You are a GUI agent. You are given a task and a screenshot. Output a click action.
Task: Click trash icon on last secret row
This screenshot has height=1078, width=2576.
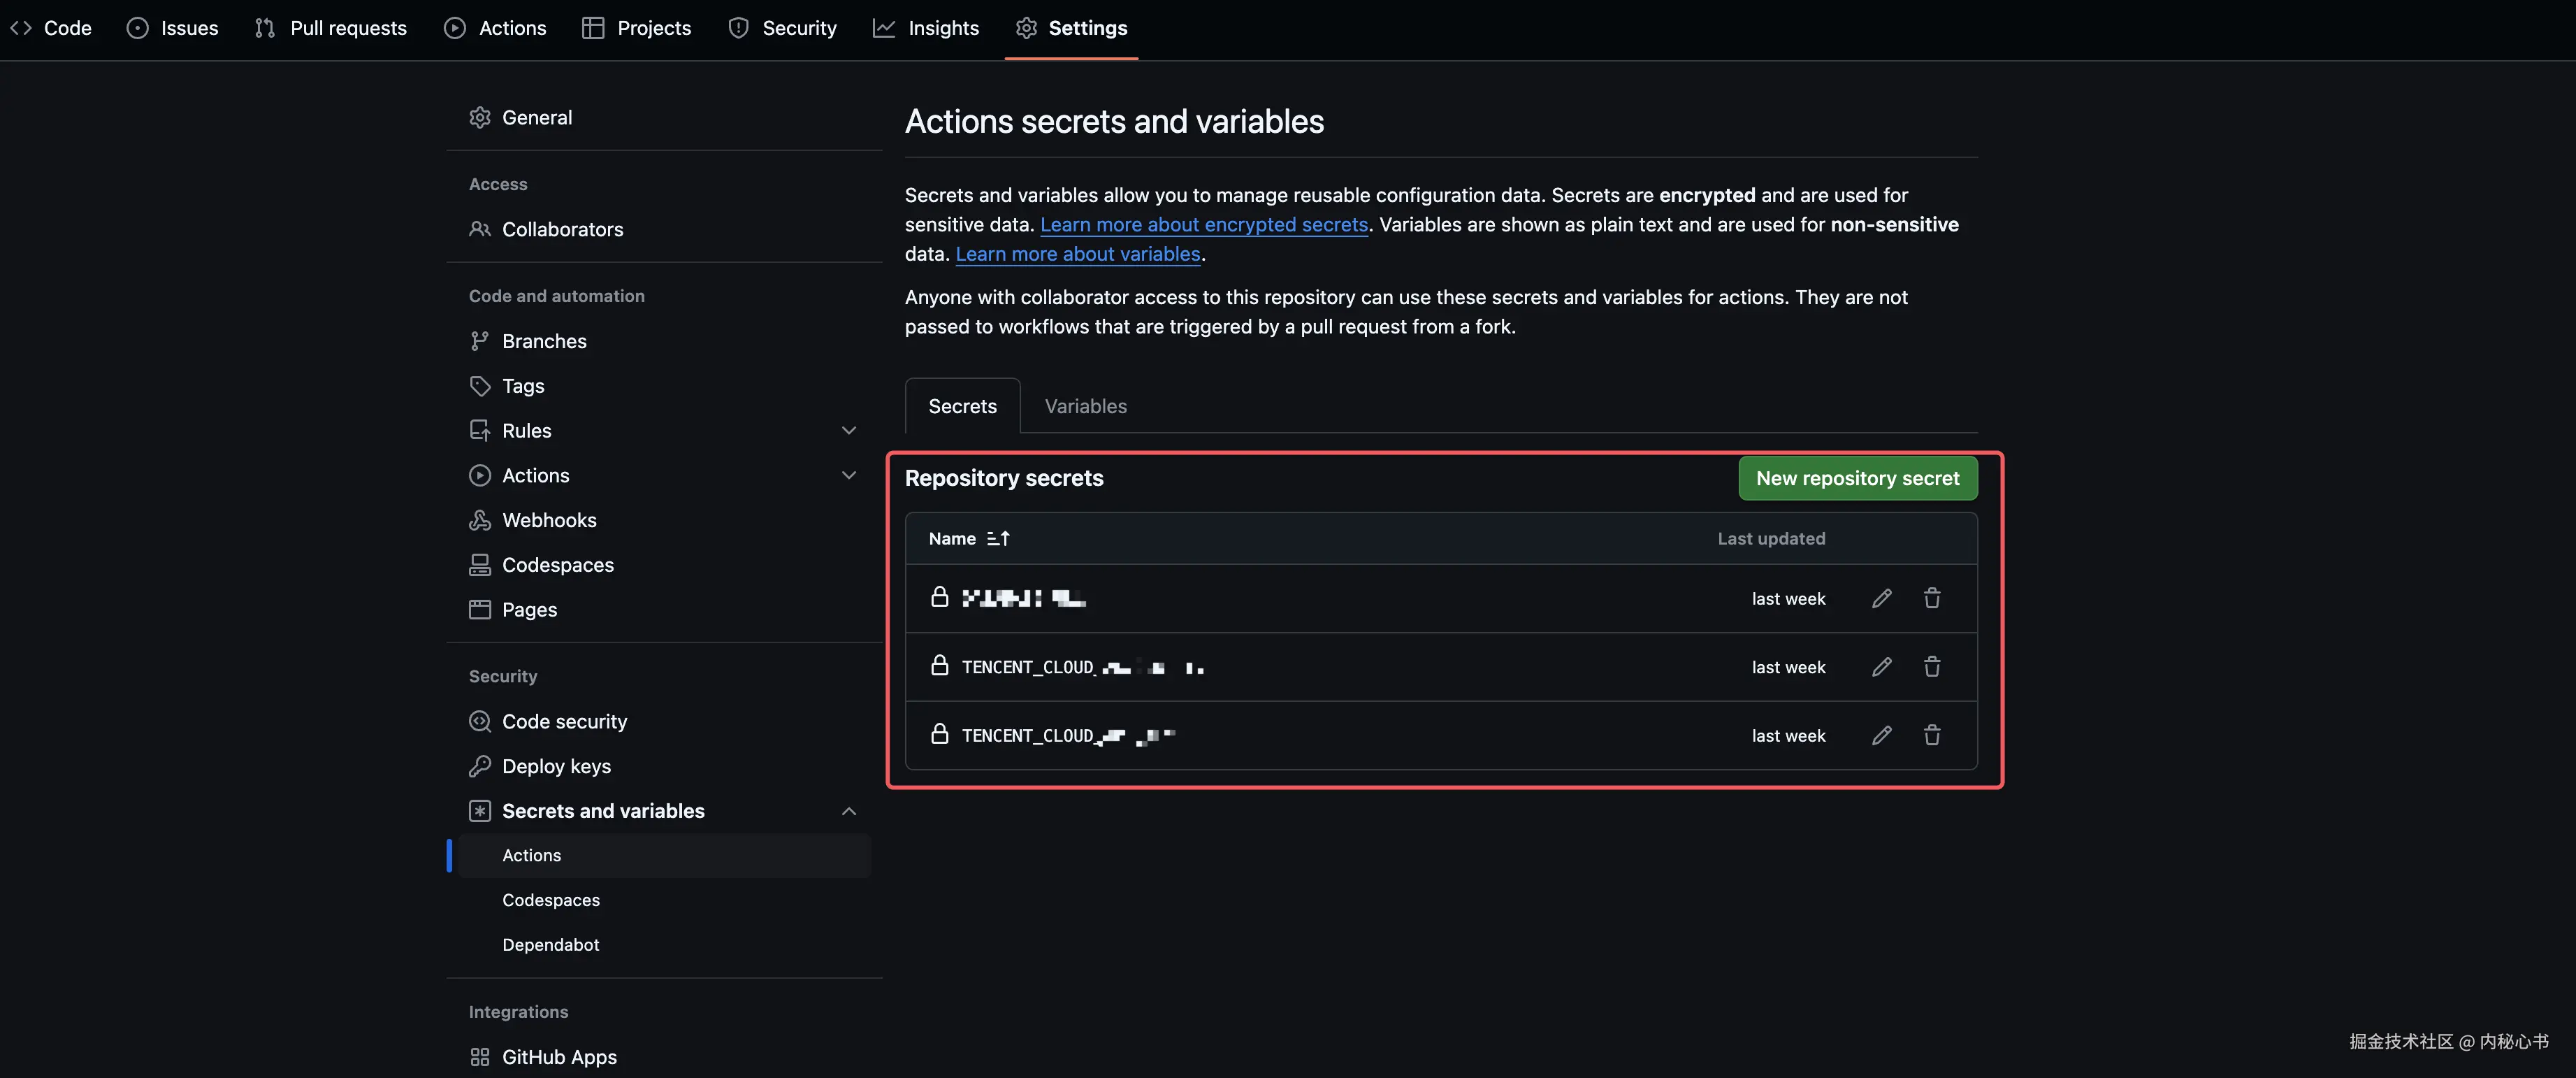(x=1931, y=736)
